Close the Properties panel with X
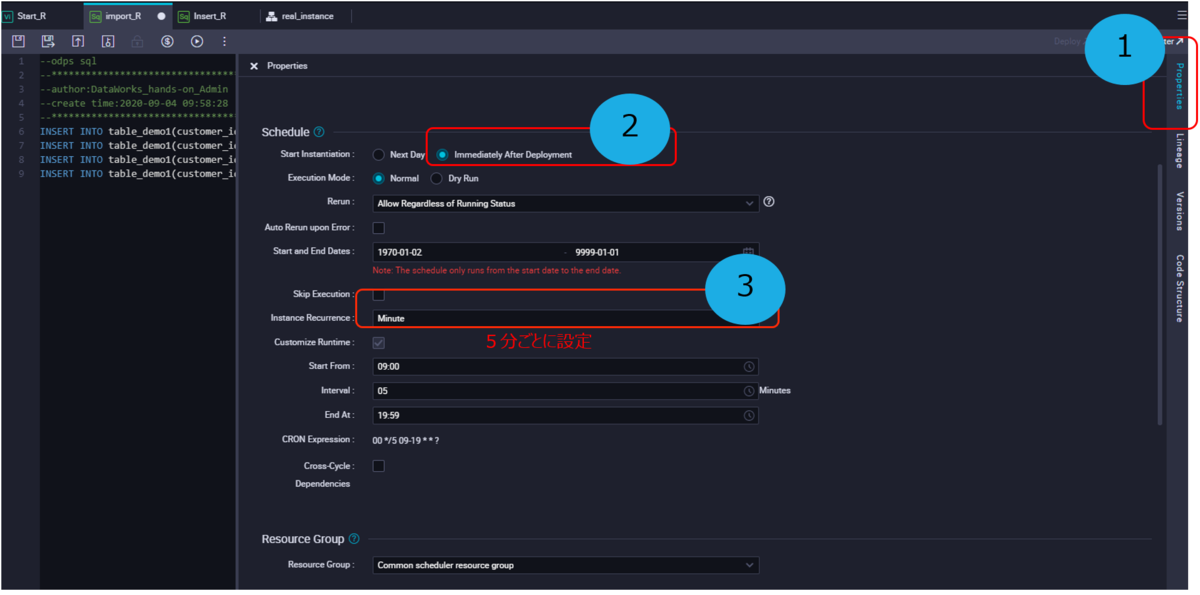 pyautogui.click(x=254, y=66)
